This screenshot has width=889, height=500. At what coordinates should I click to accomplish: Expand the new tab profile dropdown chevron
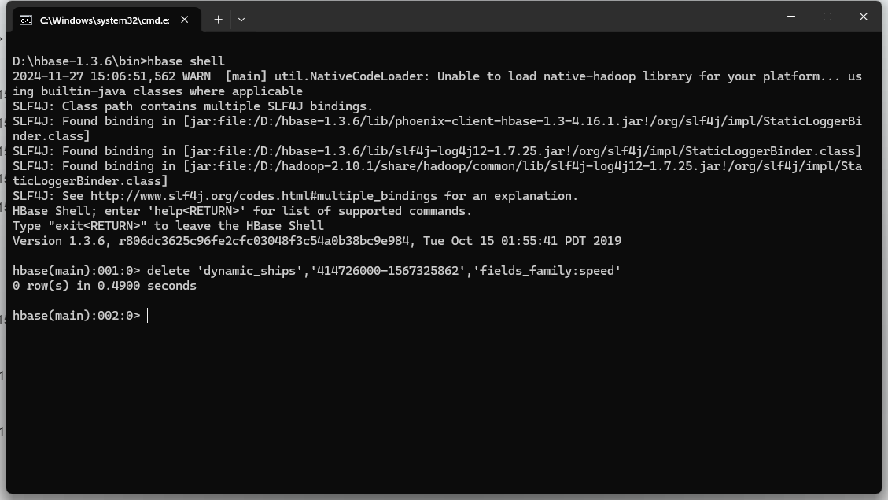pyautogui.click(x=242, y=20)
